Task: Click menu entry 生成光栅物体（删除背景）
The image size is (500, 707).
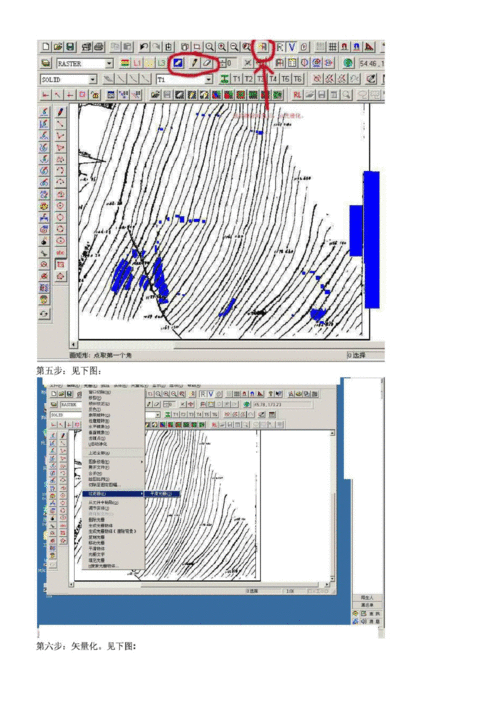Action: pyautogui.click(x=112, y=531)
